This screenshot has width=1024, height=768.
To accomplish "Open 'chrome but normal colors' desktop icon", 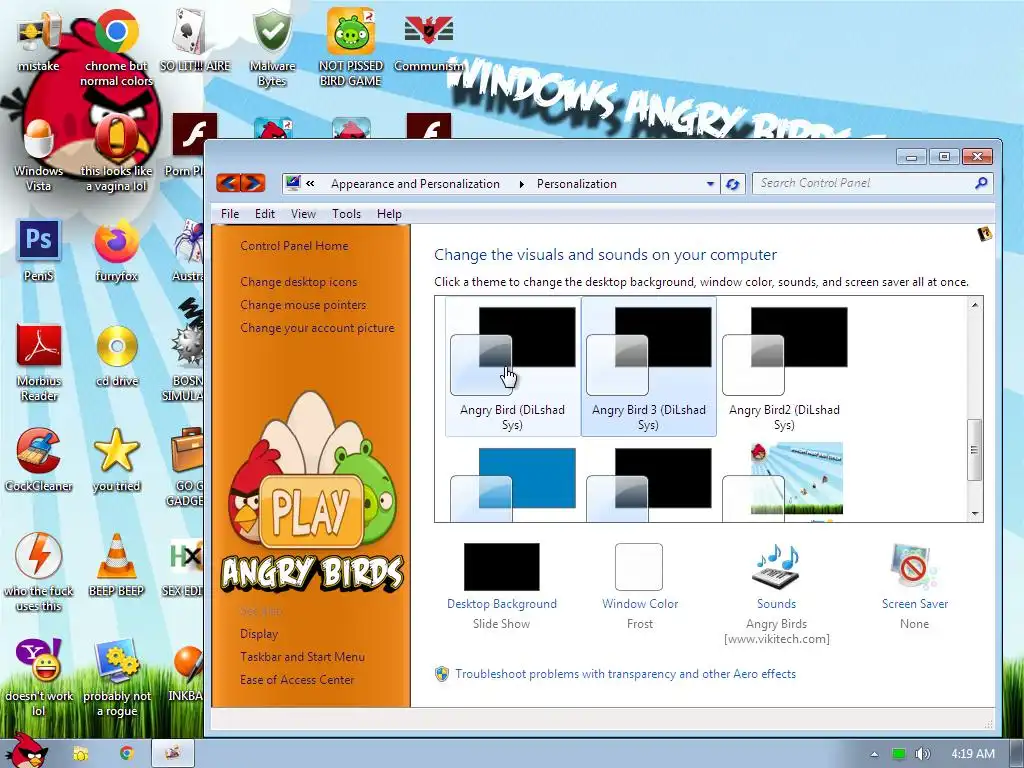I will 116,46.
